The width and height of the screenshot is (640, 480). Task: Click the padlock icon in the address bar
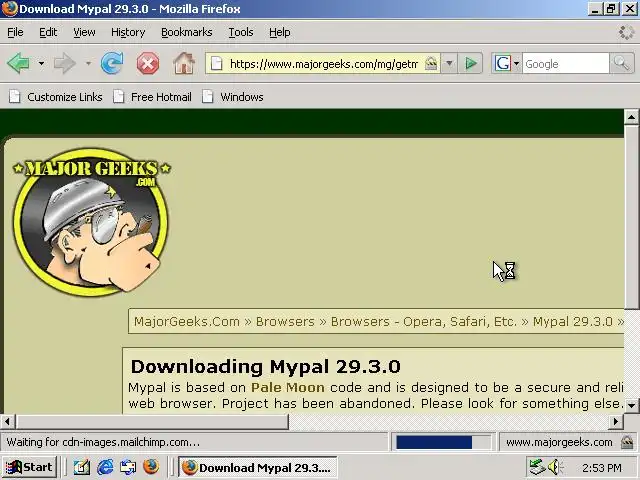(431, 63)
